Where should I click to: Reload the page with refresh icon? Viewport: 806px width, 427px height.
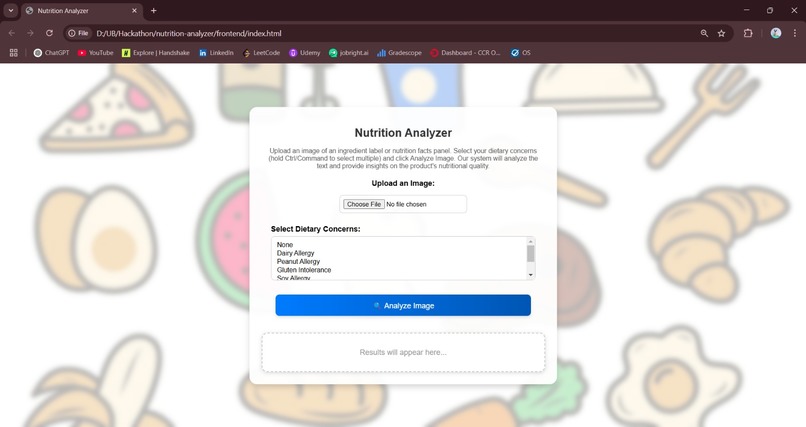(x=49, y=33)
